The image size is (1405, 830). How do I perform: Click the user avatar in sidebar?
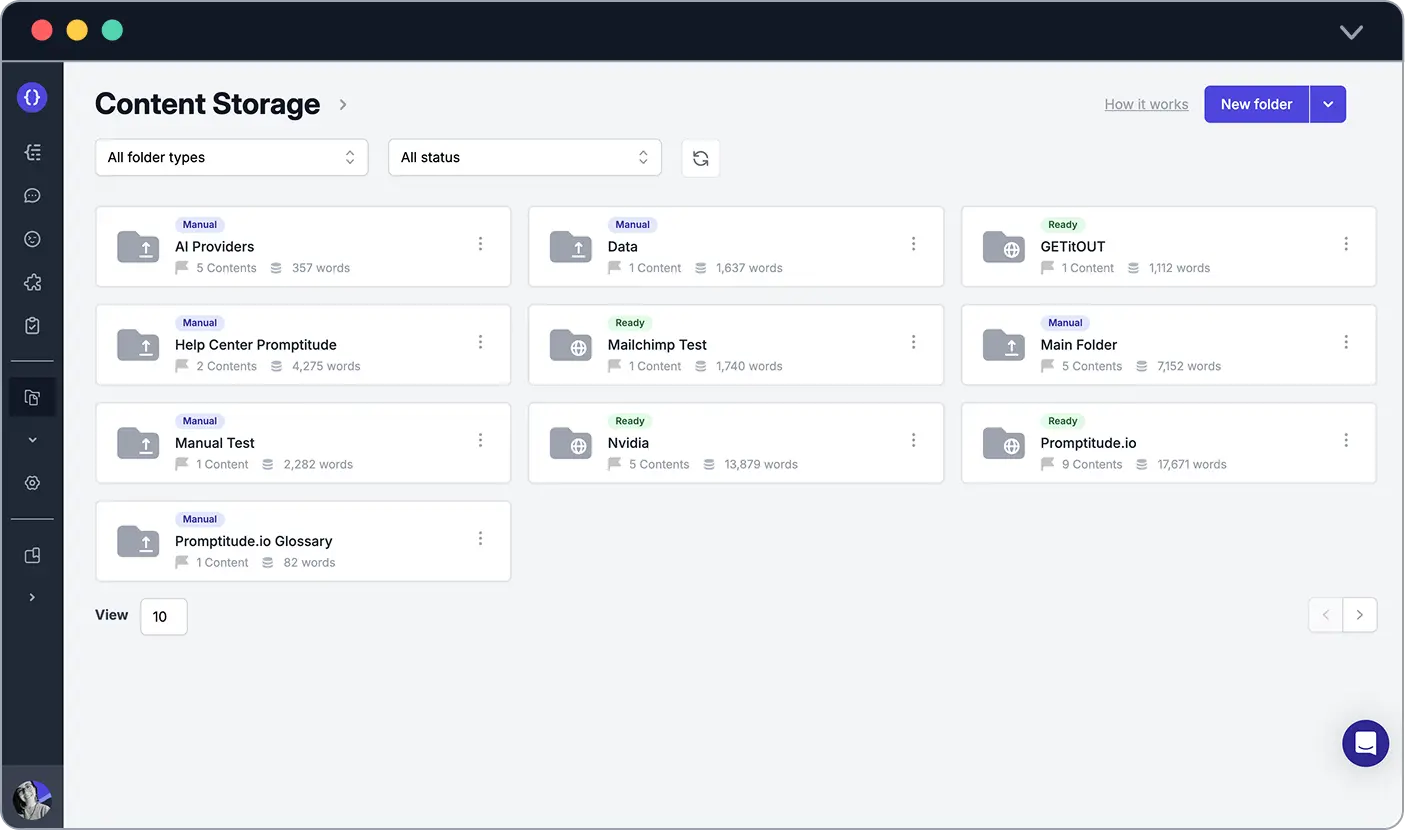click(32, 799)
